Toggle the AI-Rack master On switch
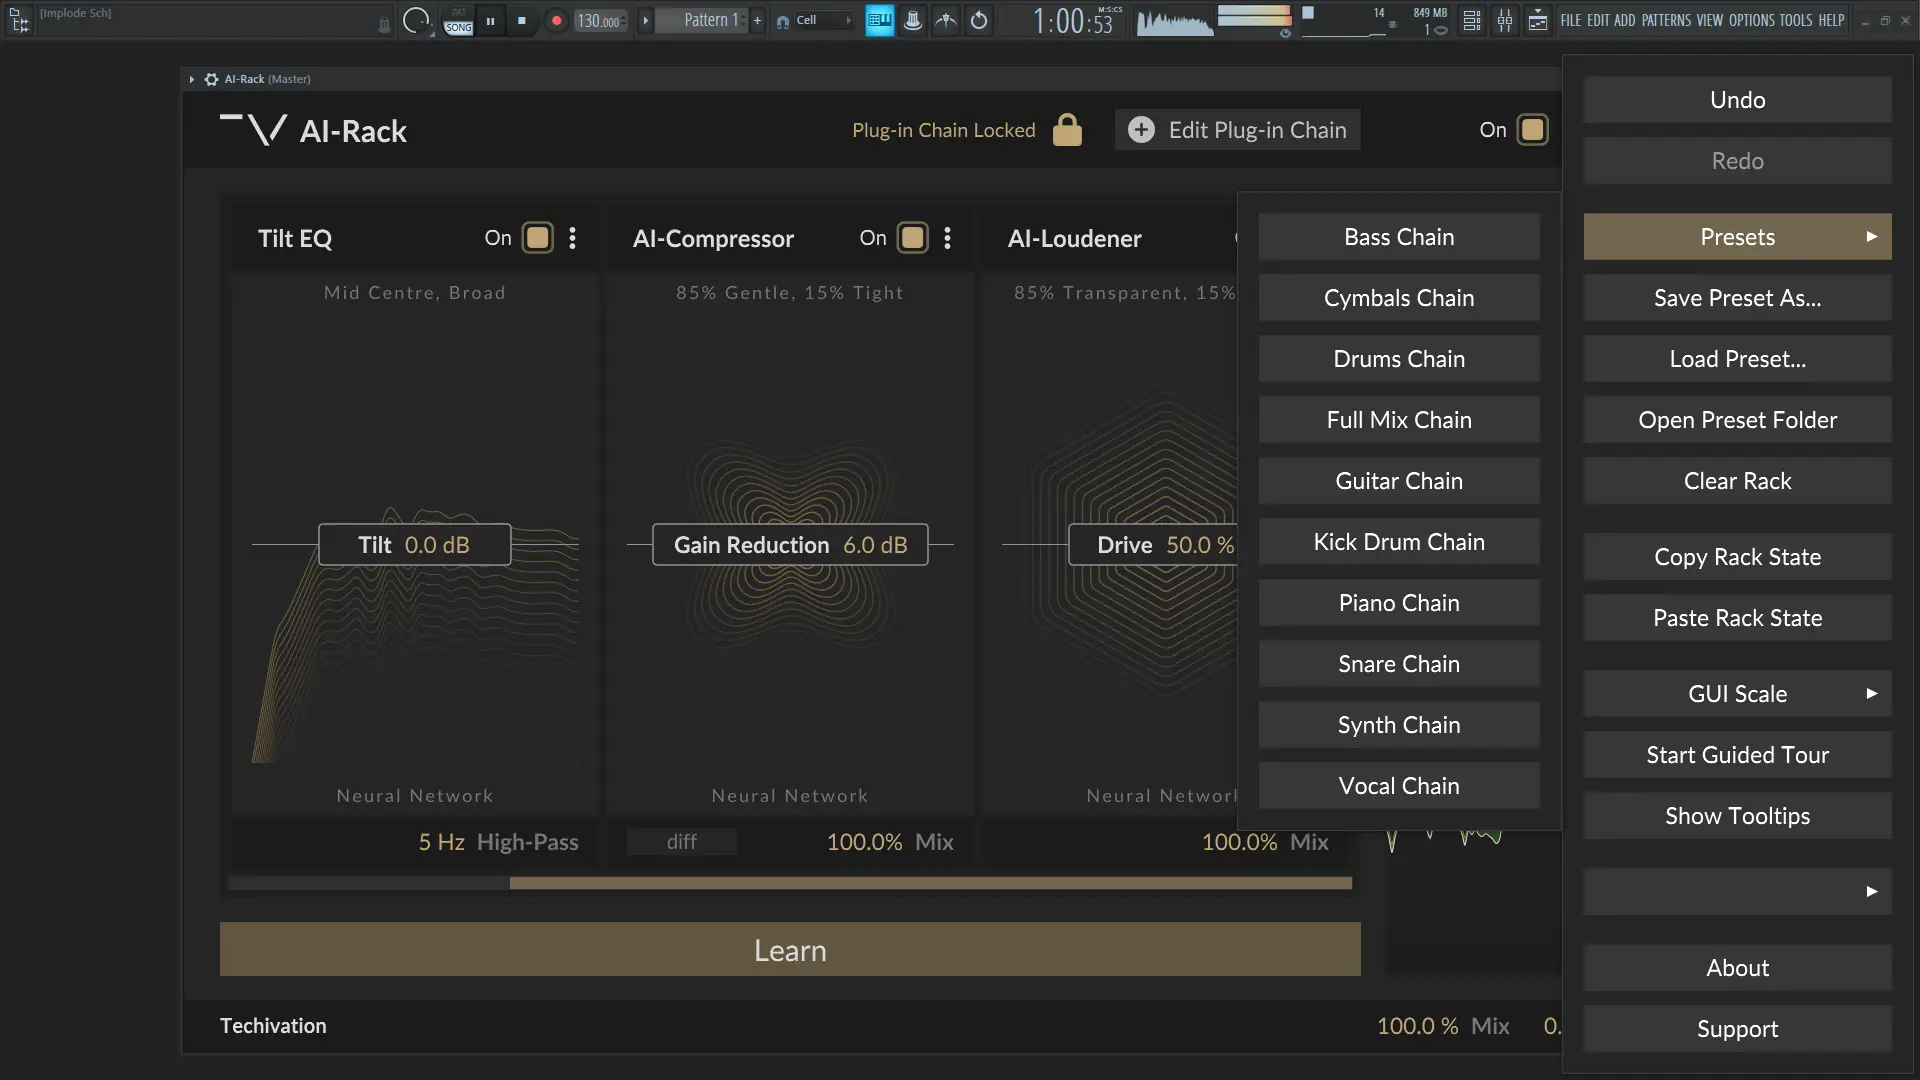This screenshot has width=1920, height=1080. click(x=1532, y=130)
